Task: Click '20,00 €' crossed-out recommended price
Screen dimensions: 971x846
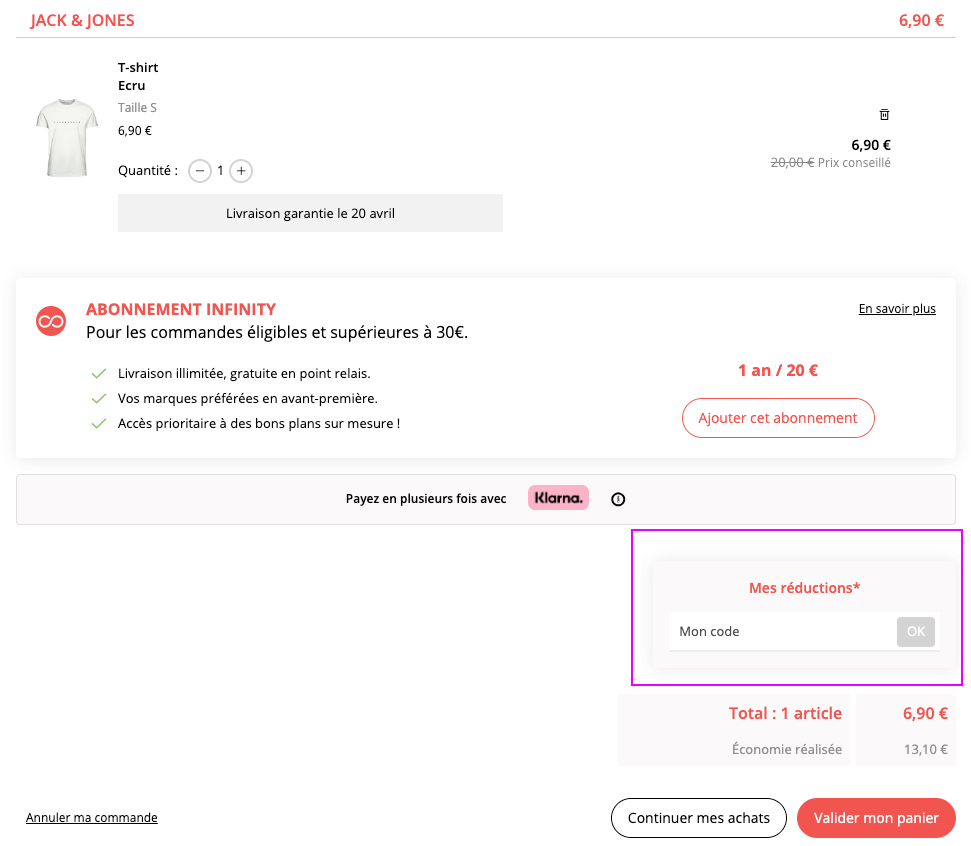Action: tap(792, 162)
